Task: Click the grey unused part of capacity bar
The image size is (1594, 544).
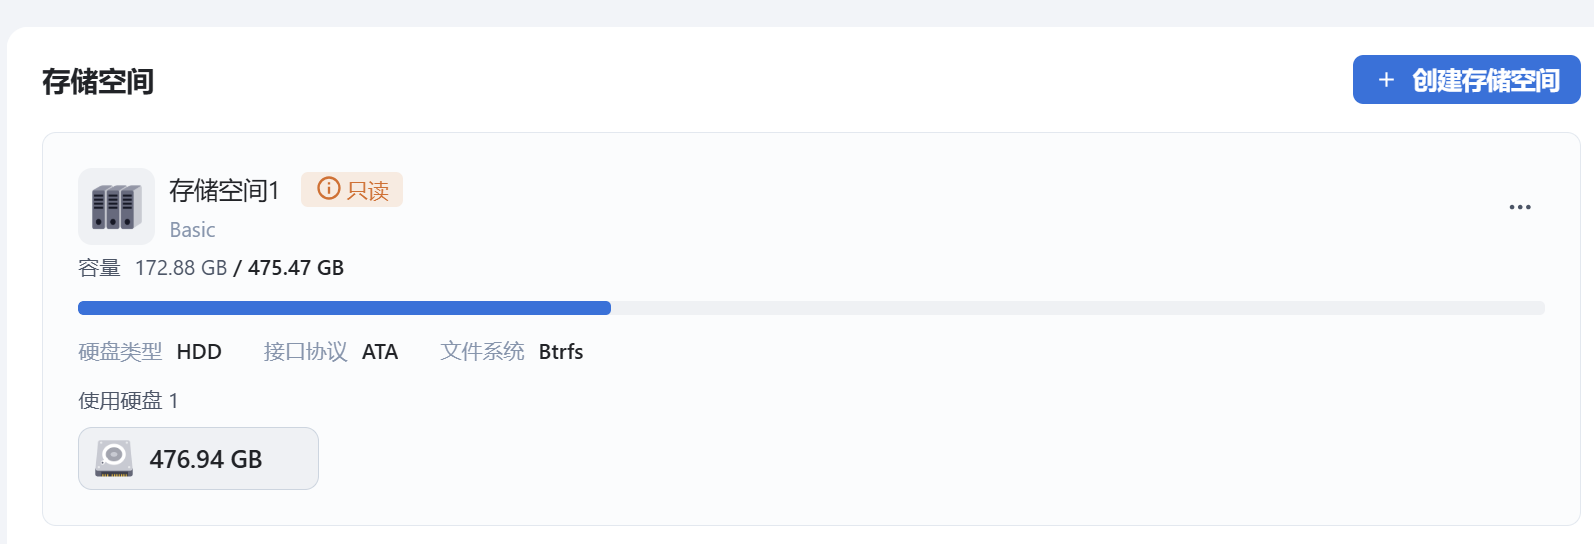Action: (1078, 308)
